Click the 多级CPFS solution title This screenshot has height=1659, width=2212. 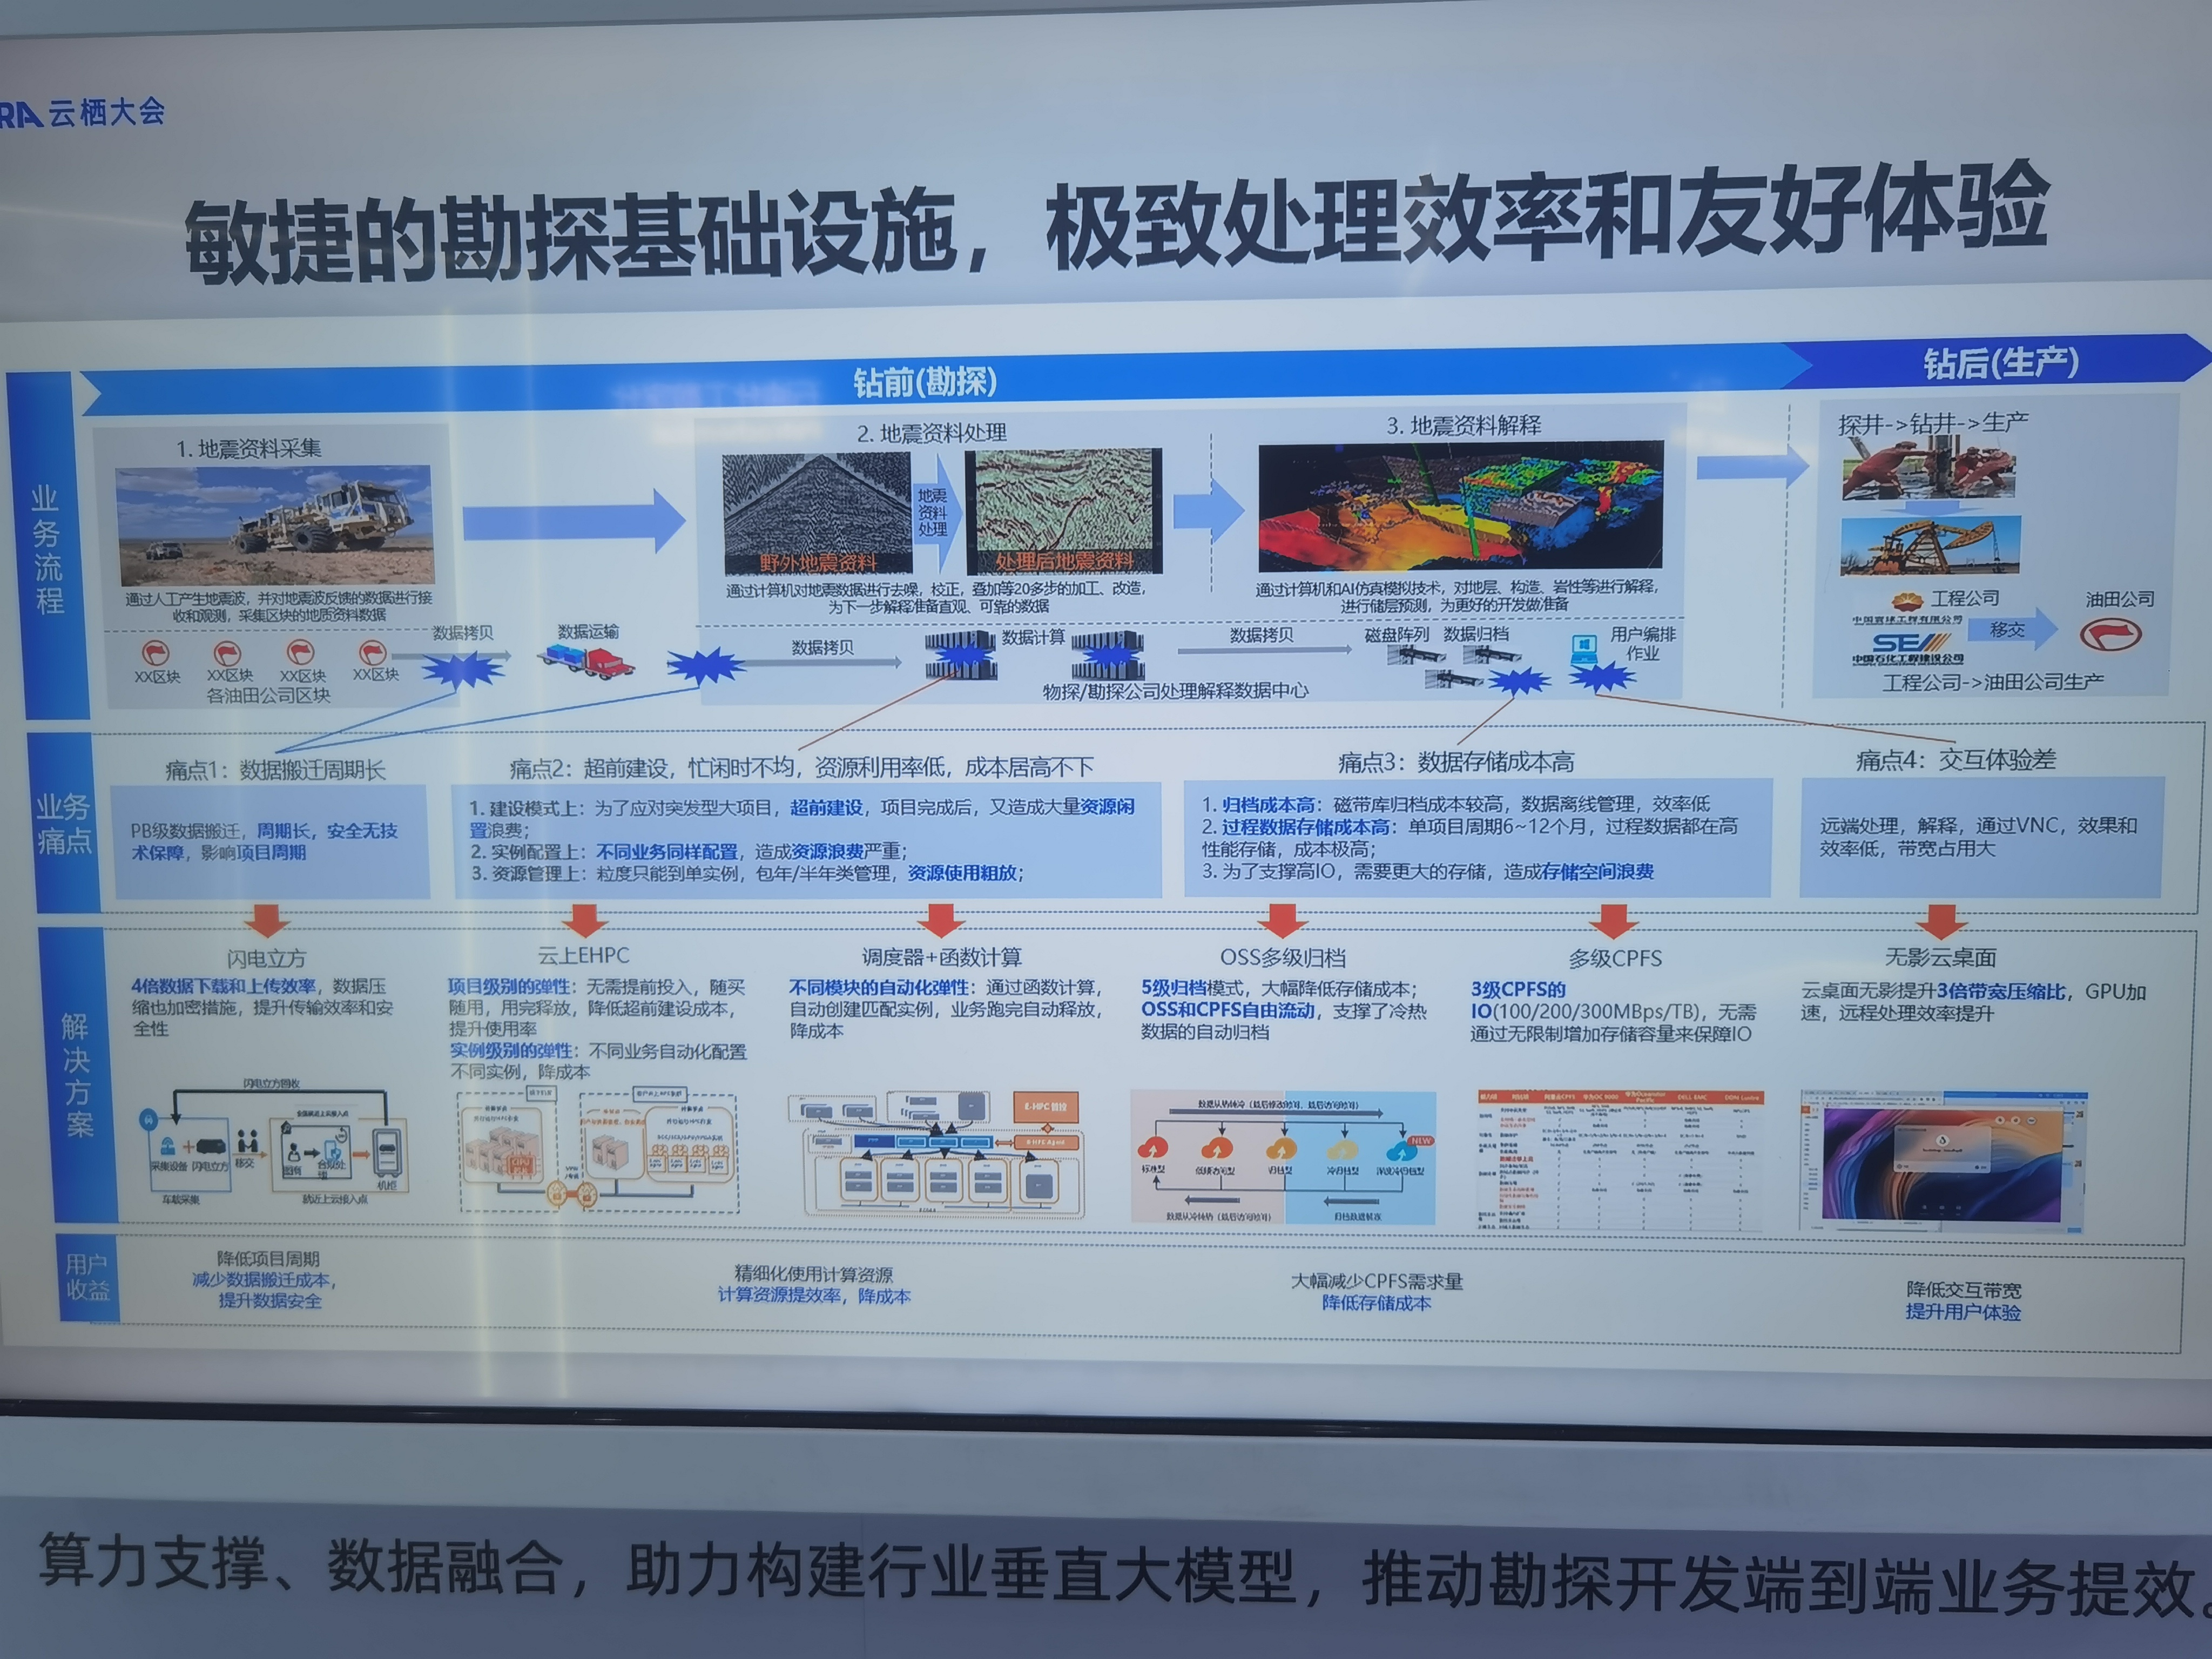[x=1615, y=958]
